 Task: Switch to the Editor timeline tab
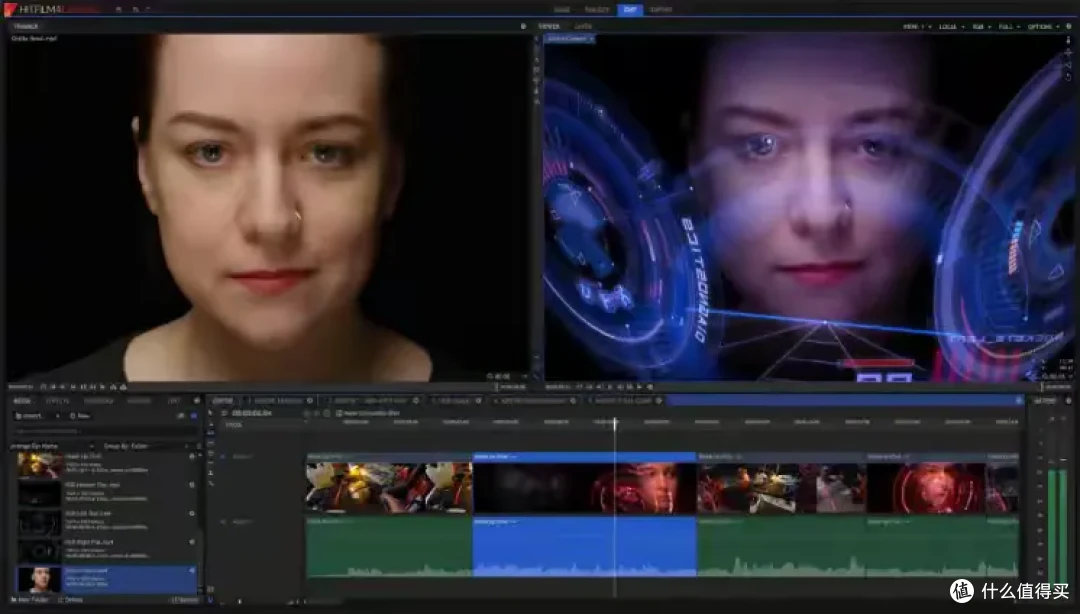(222, 400)
